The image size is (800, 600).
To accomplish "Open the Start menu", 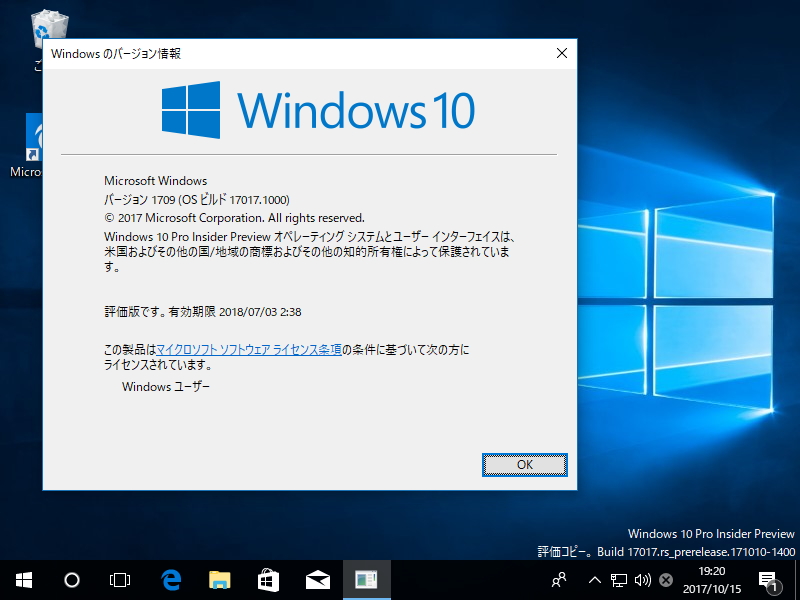I will [22, 580].
